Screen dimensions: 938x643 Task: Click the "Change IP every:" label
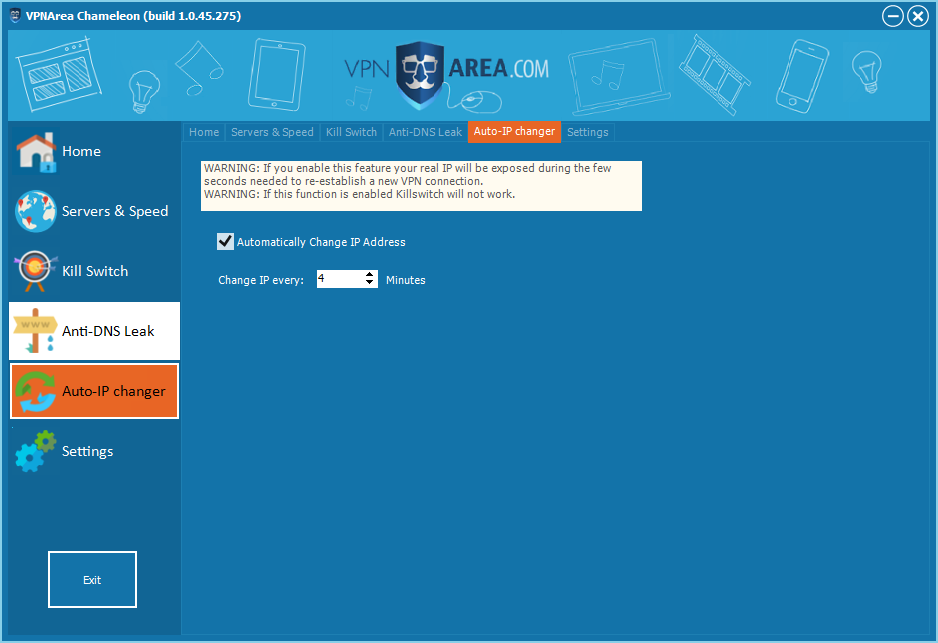[261, 280]
